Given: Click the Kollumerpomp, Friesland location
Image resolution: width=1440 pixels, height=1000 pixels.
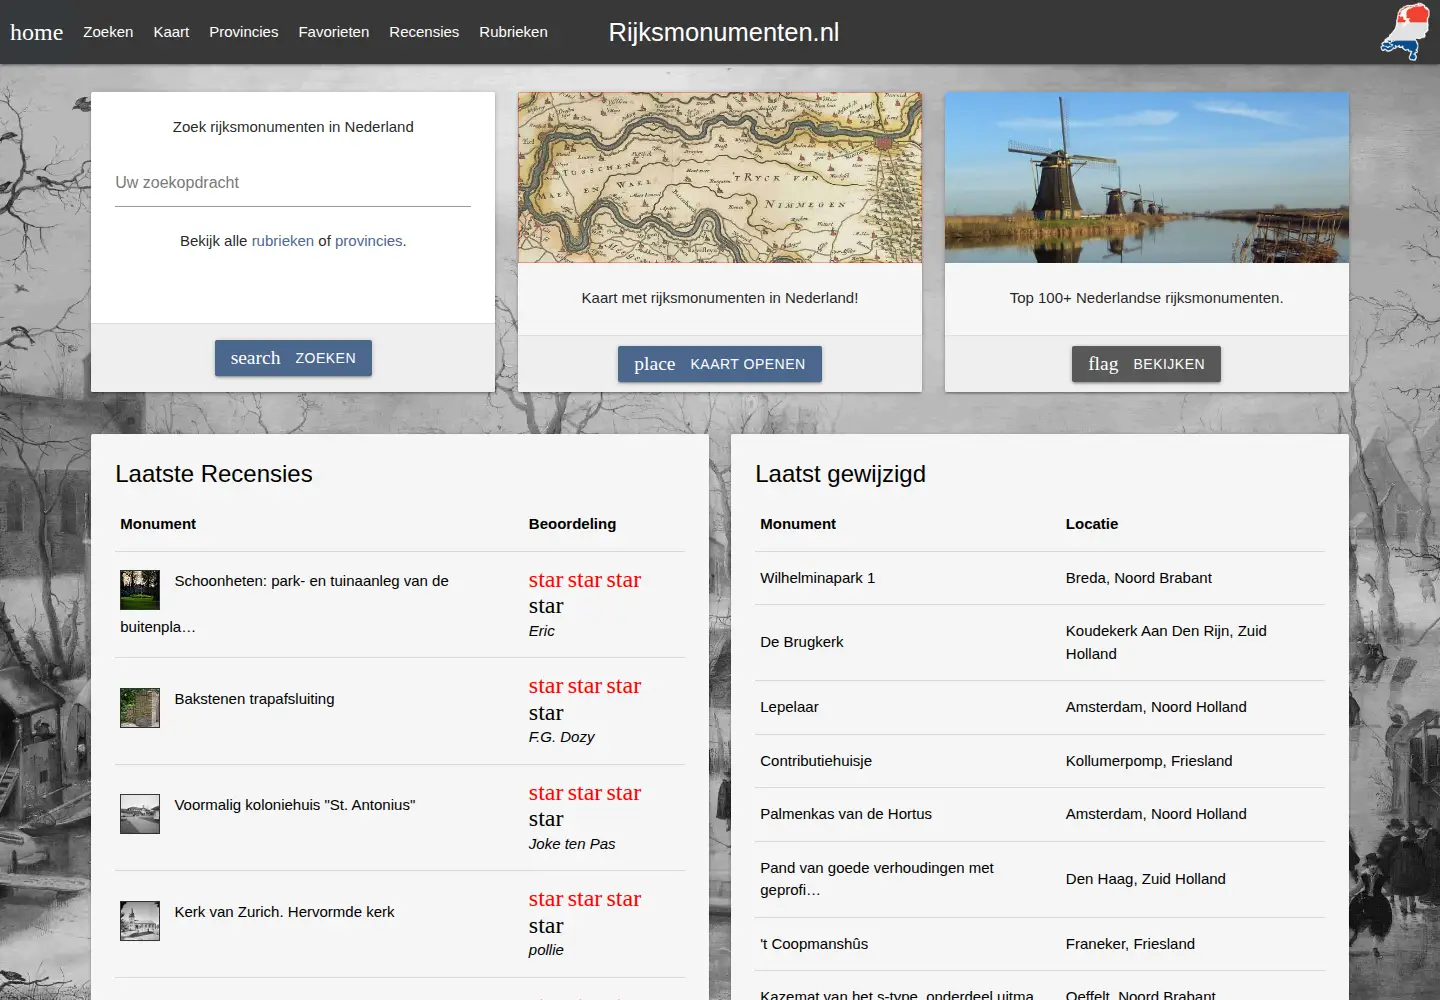Looking at the screenshot, I should pos(1149,761).
